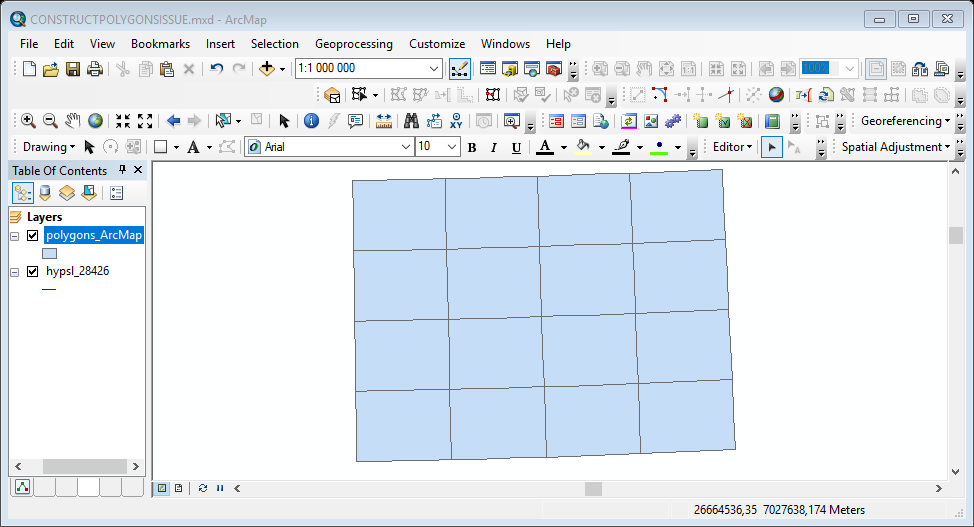974x527 pixels.
Task: Paste from clipboard
Action: (x=166, y=68)
